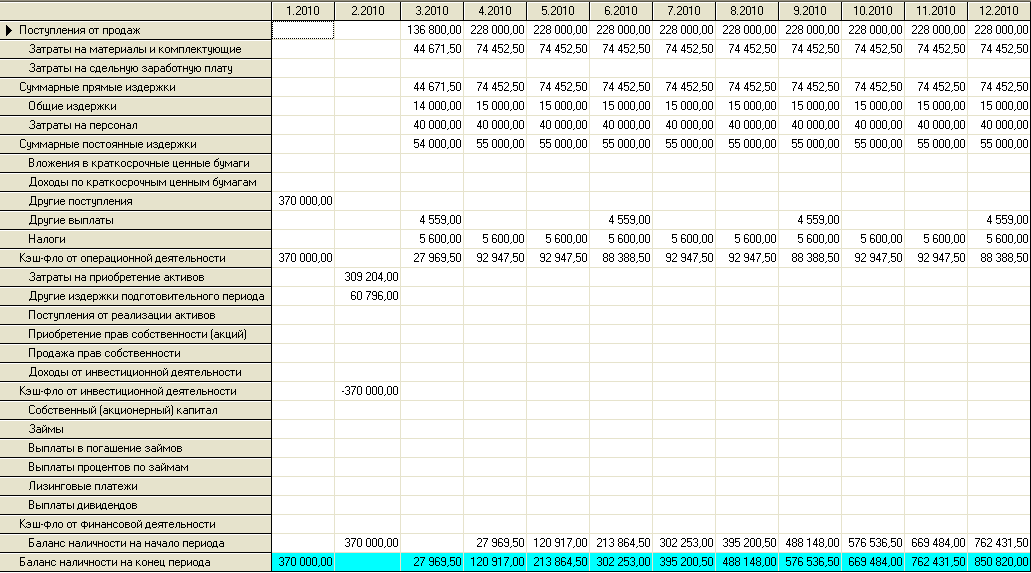The height and width of the screenshot is (573, 1031).
Task: Click the Другие поступления row header
Action: [x=135, y=202]
